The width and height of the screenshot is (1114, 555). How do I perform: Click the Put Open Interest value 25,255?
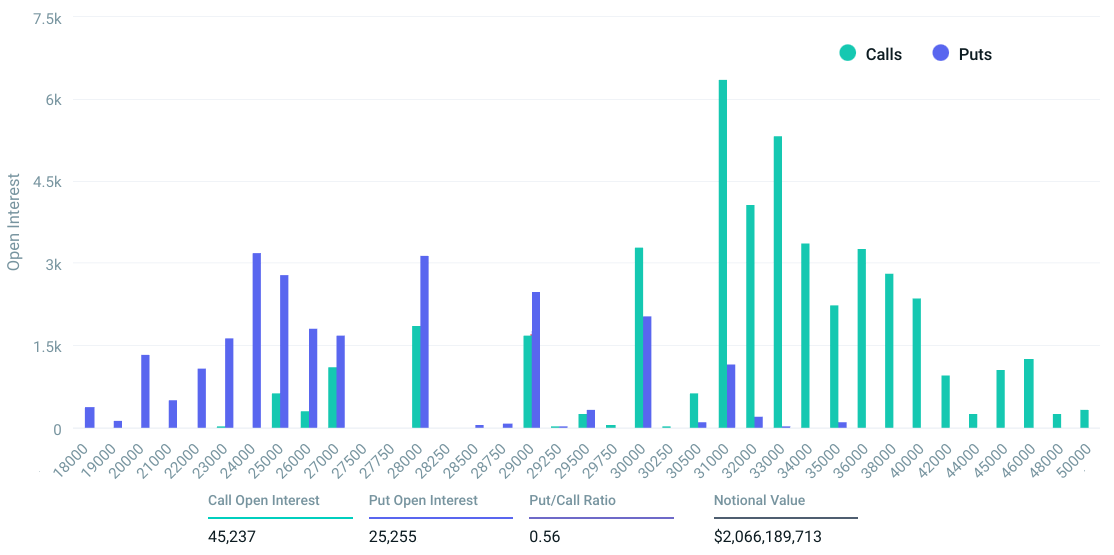[x=393, y=537]
